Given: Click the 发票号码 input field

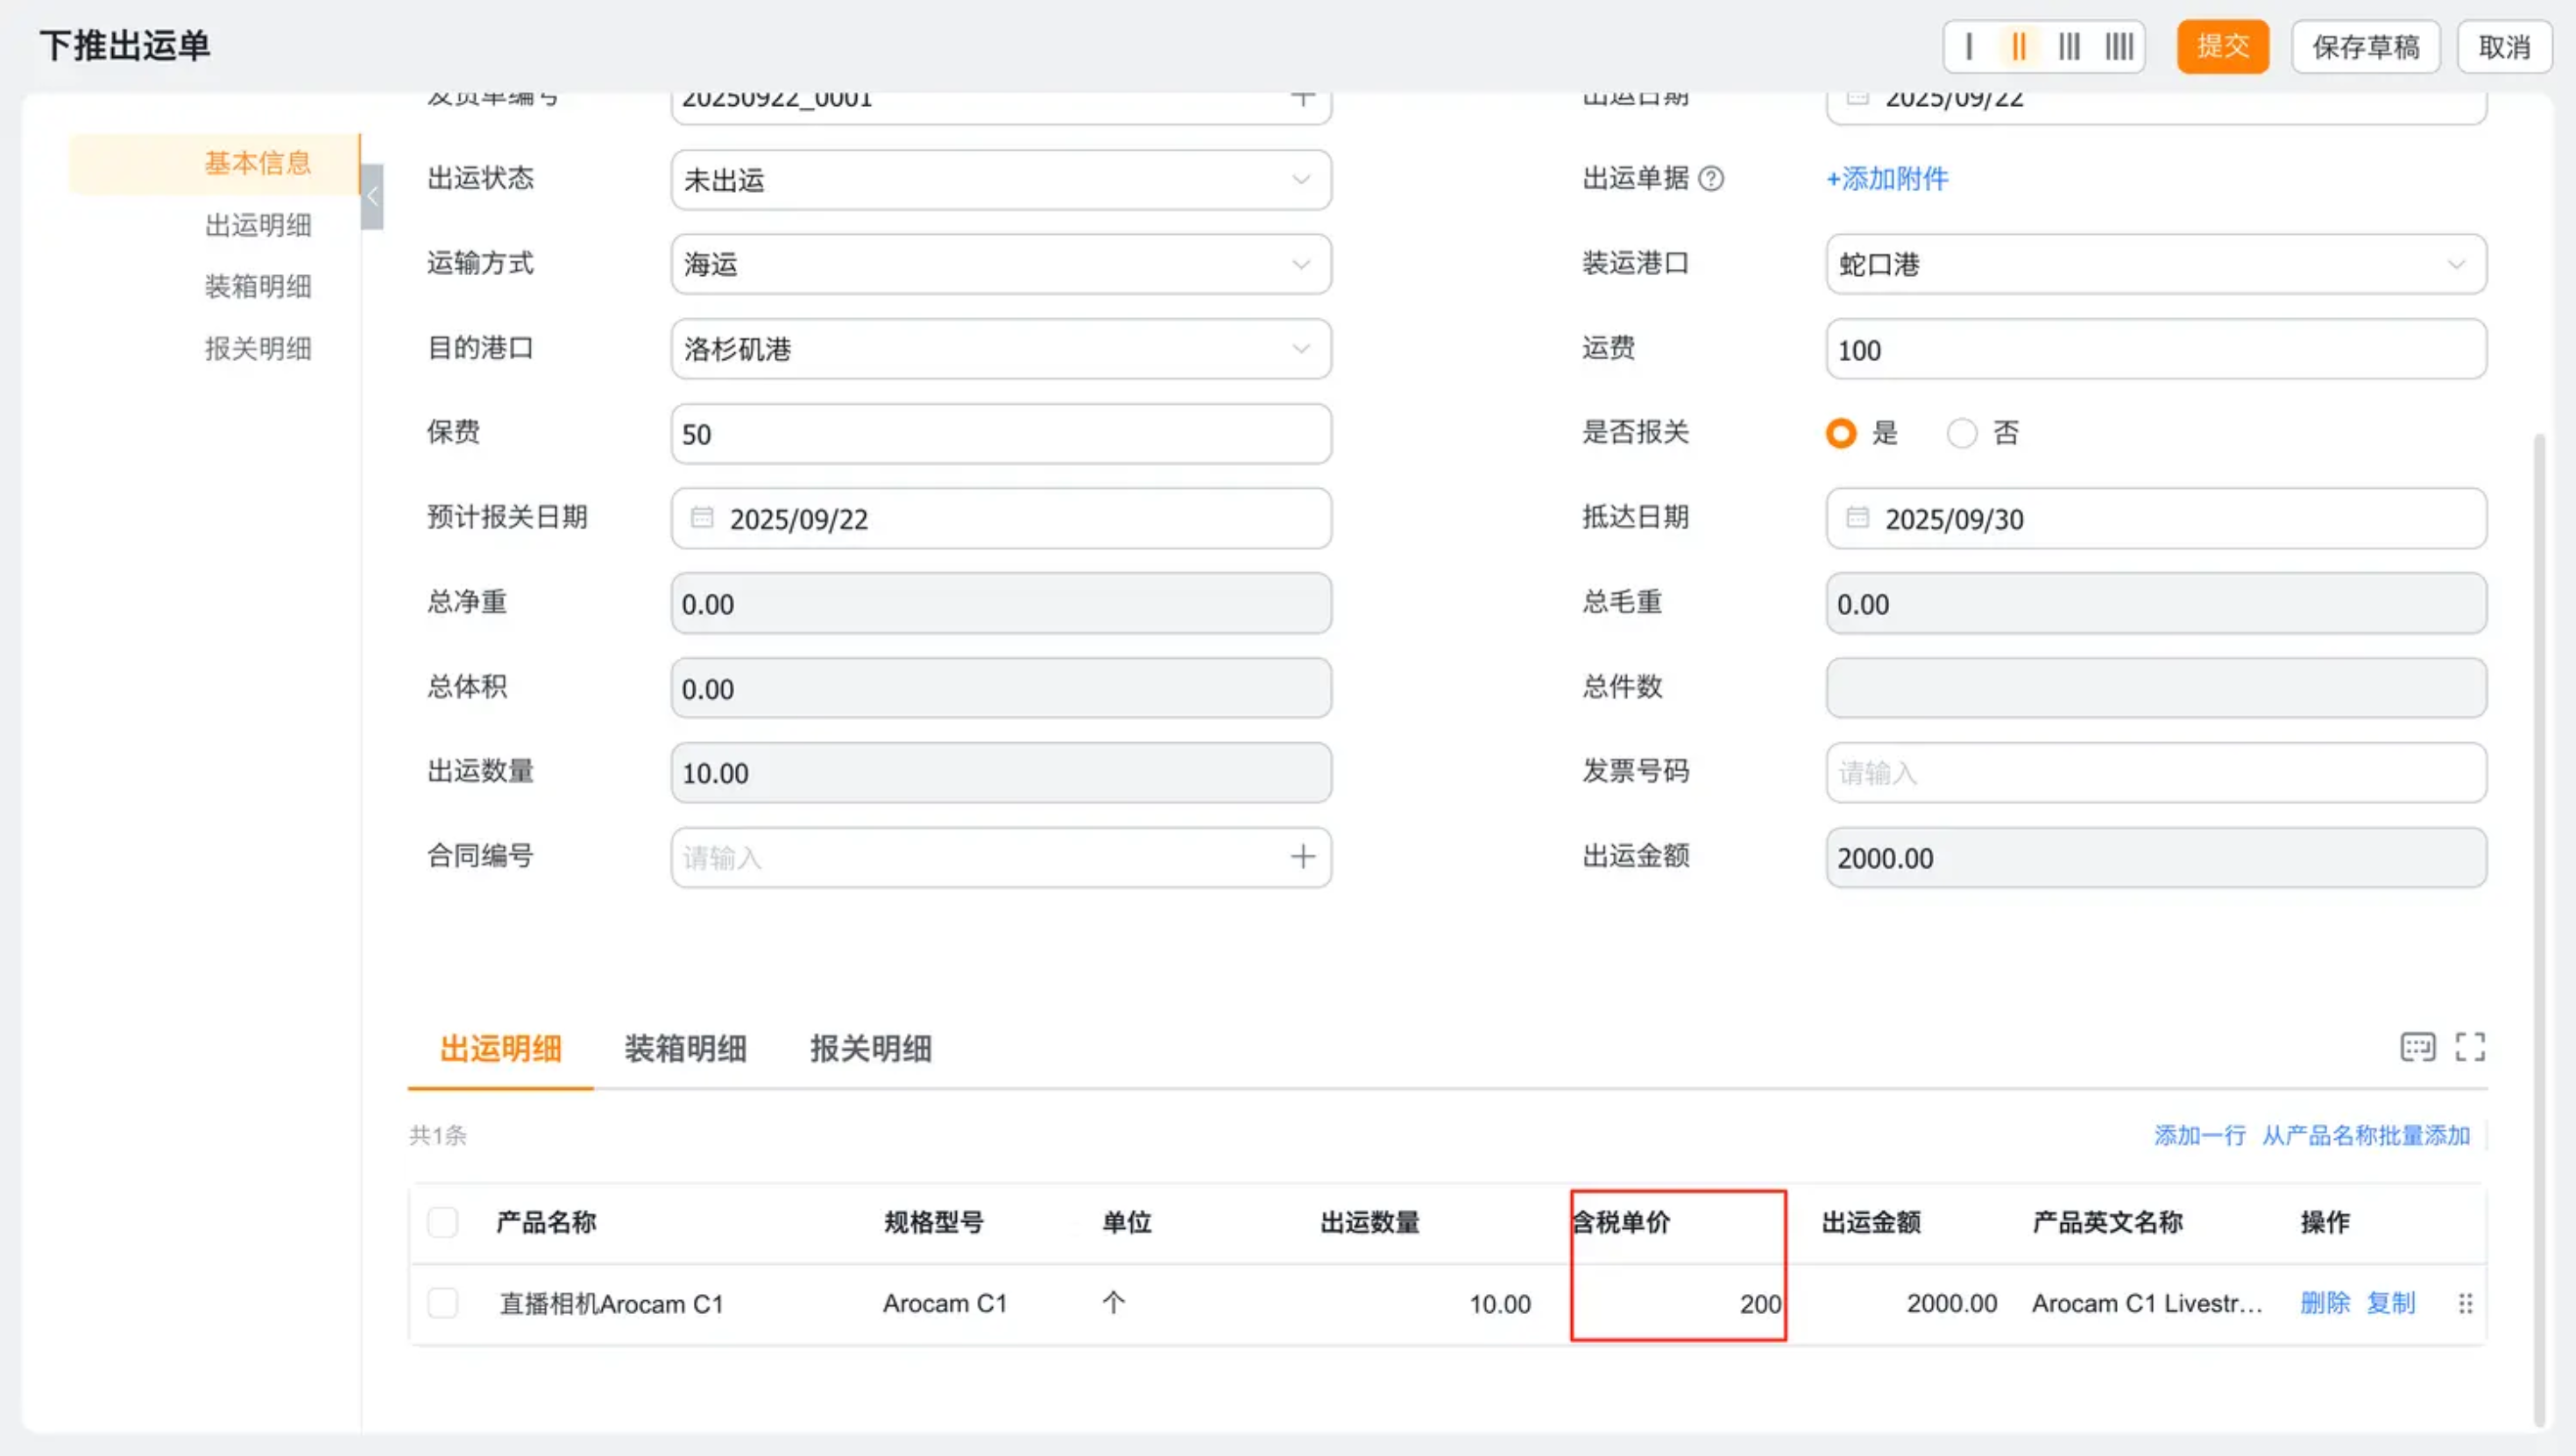Looking at the screenshot, I should [x=2155, y=773].
